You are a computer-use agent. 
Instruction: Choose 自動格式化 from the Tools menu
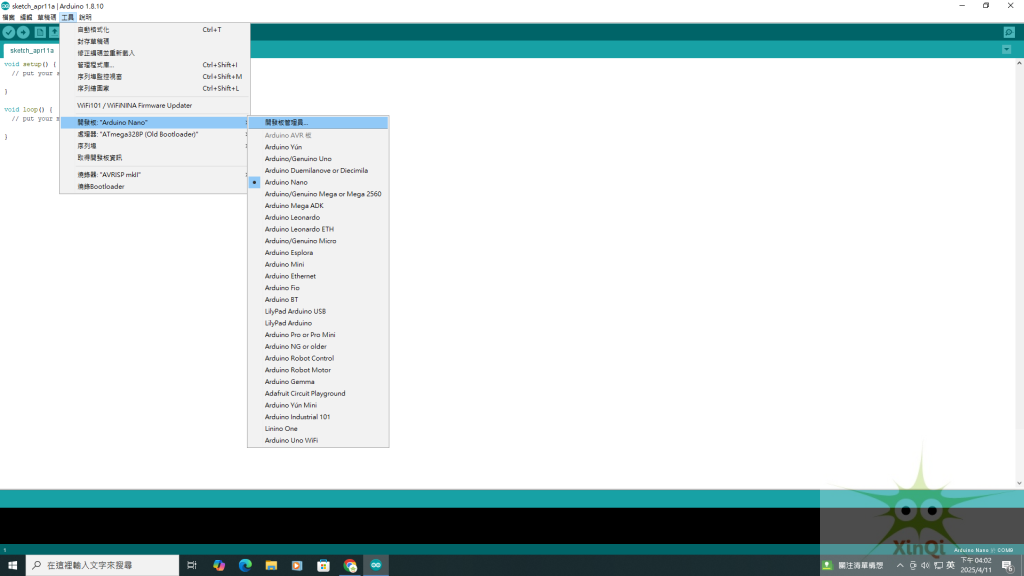[155, 29]
